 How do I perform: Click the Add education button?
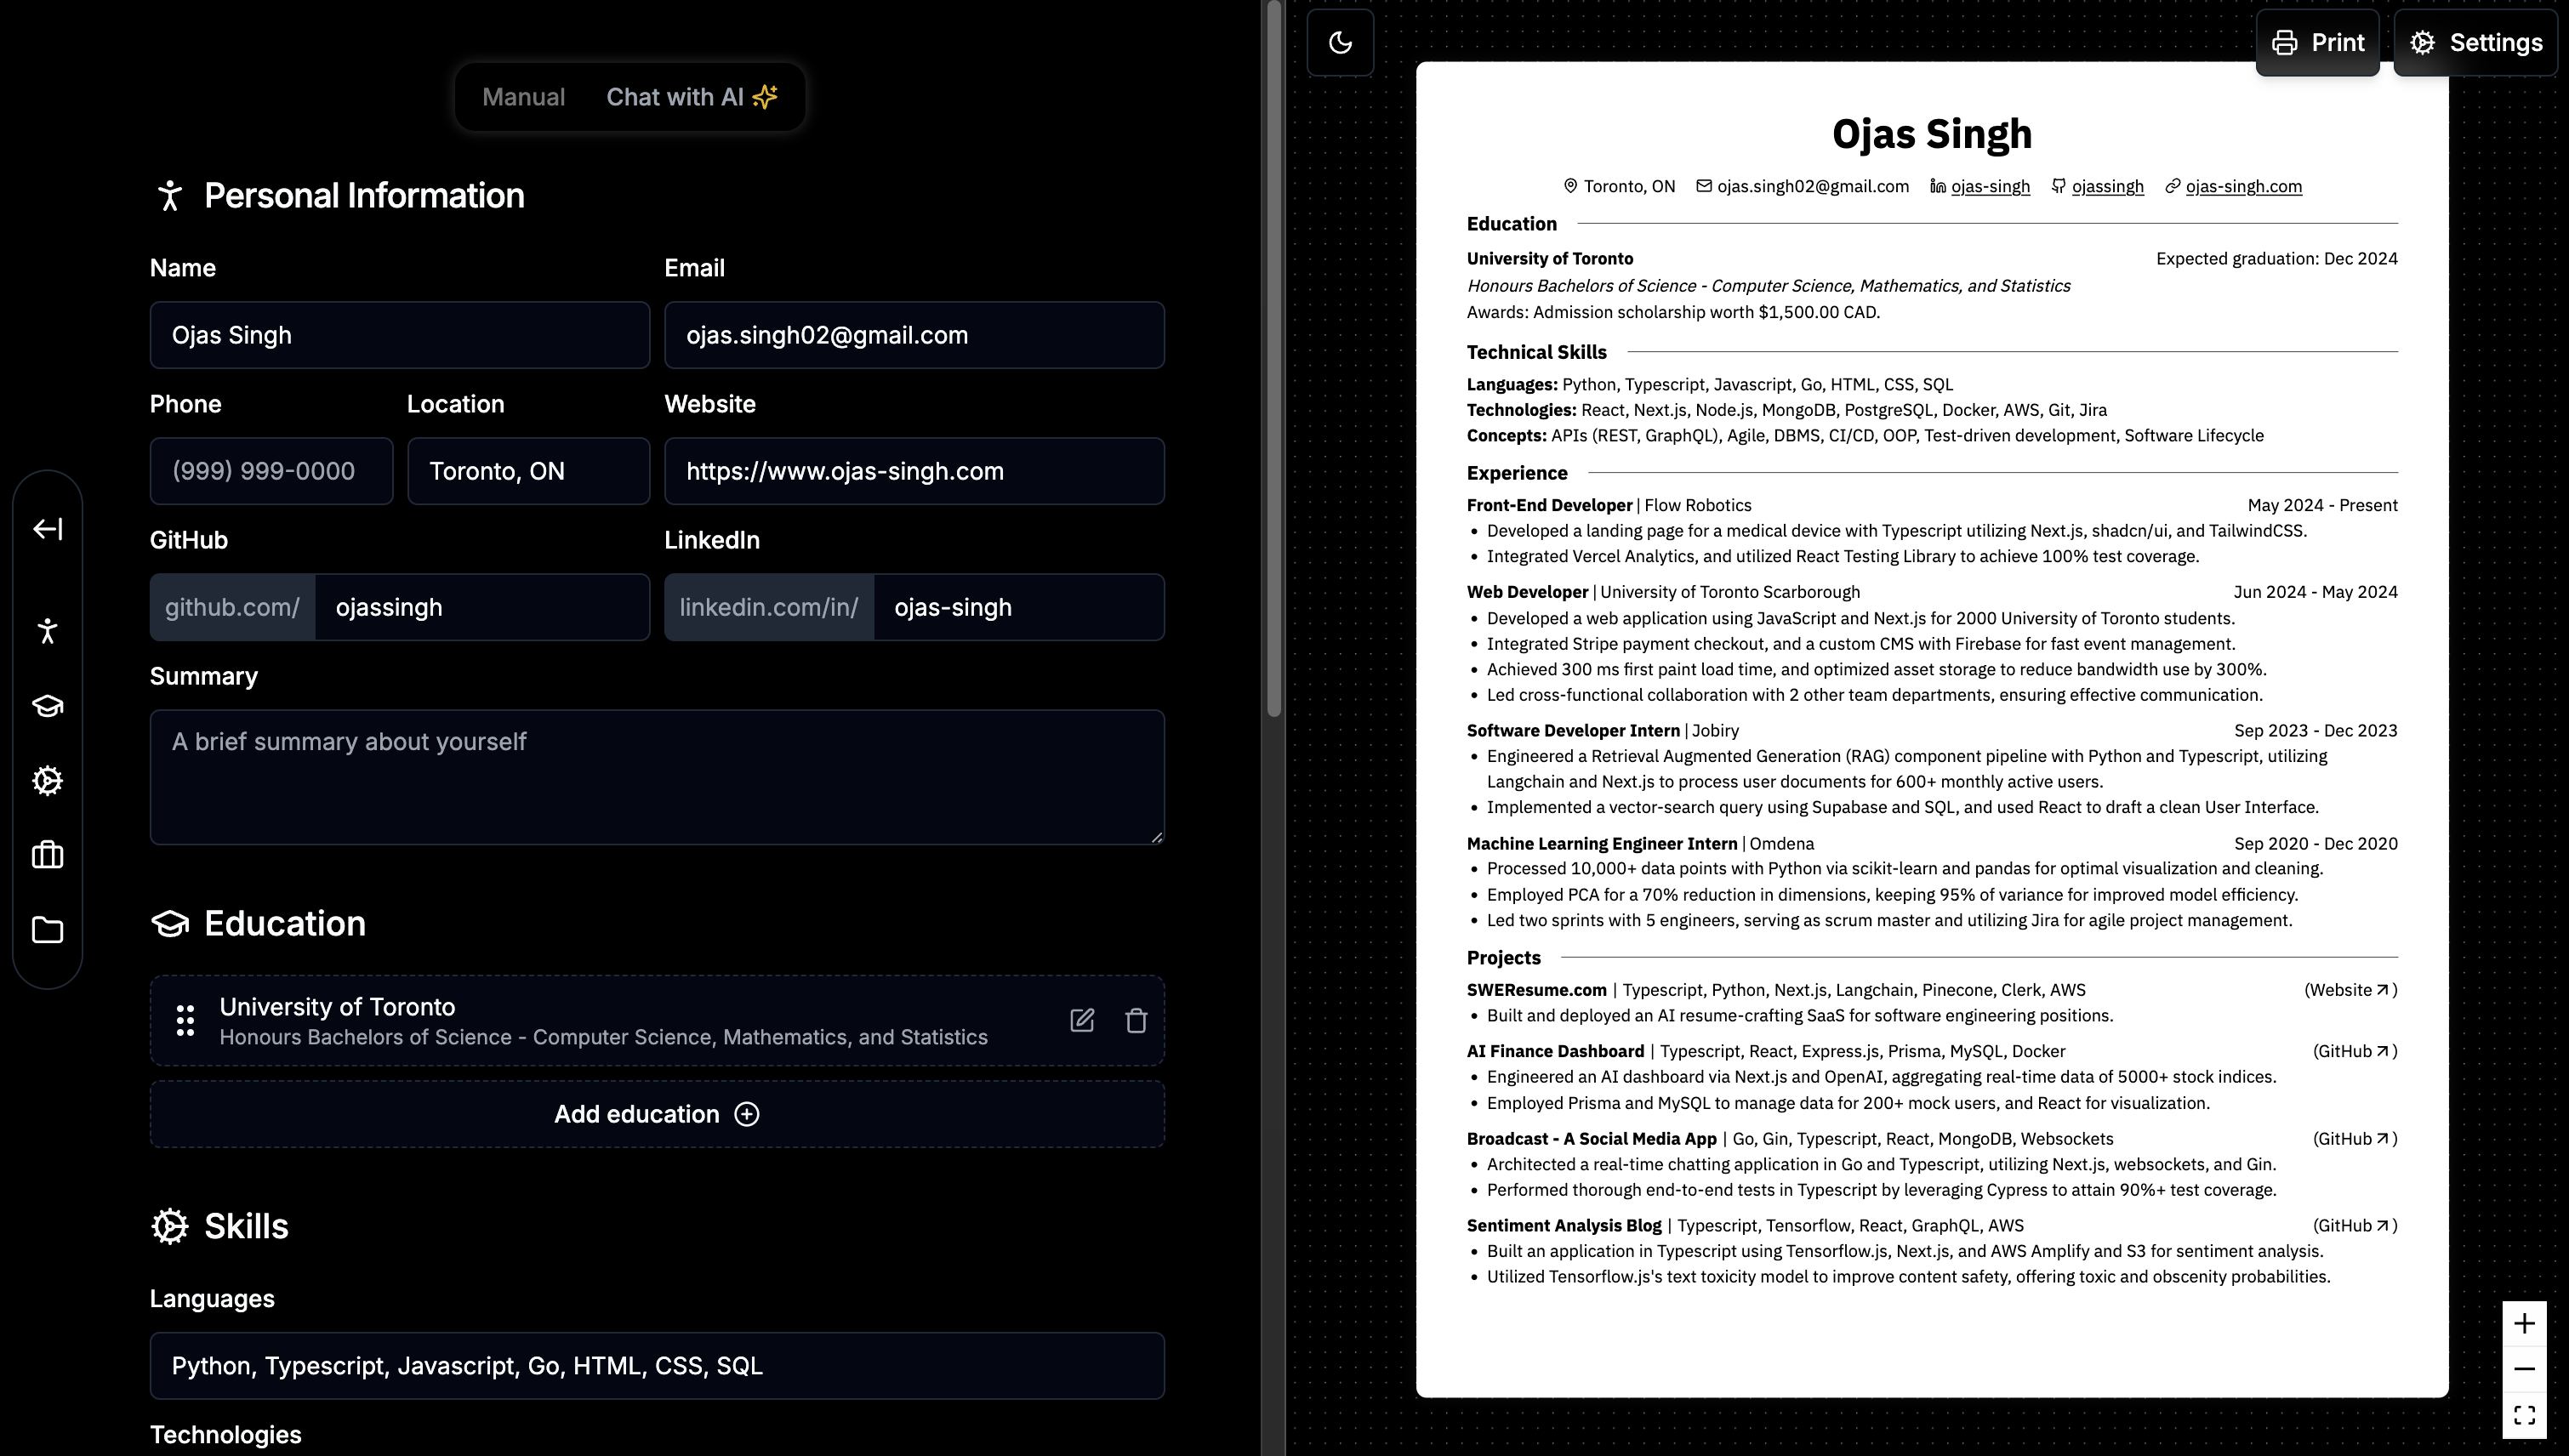coord(657,1114)
